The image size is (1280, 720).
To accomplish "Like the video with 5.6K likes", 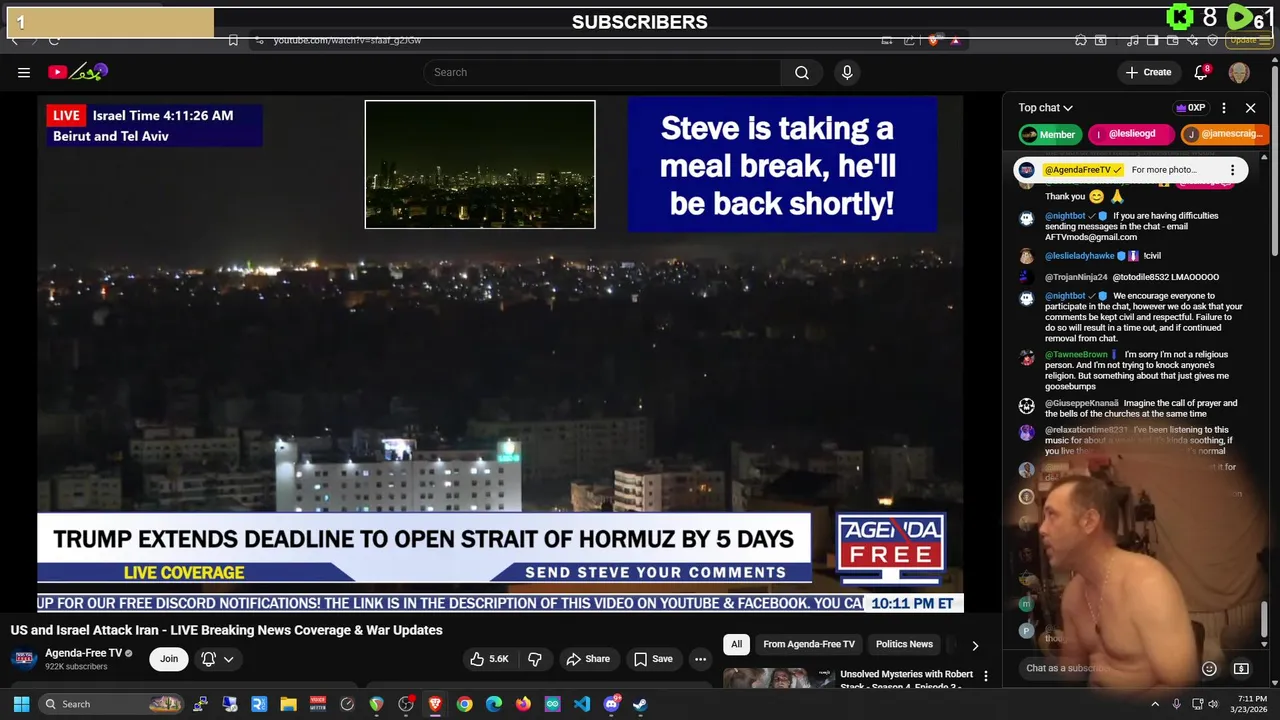I will pos(489,659).
